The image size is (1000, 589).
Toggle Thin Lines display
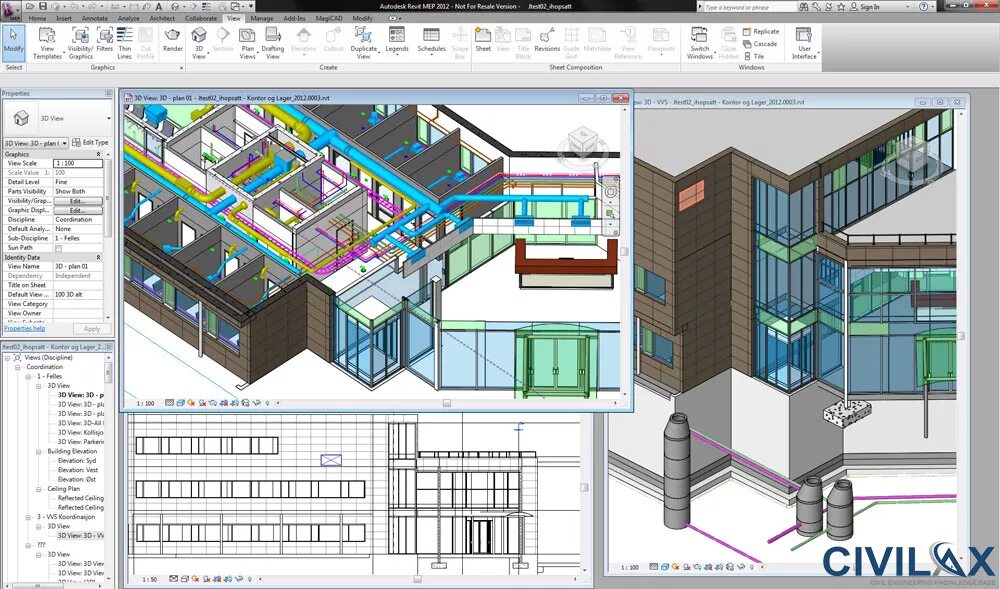tap(124, 43)
